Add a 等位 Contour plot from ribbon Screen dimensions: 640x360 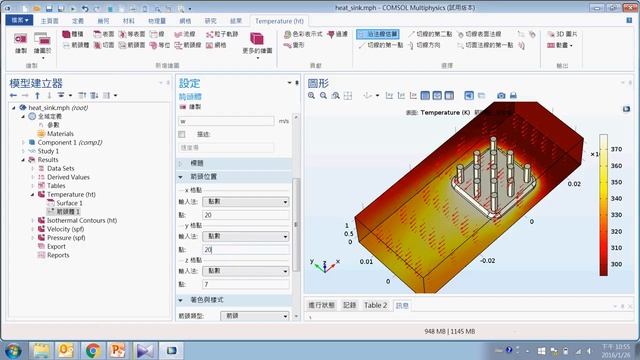pyautogui.click(x=160, y=45)
